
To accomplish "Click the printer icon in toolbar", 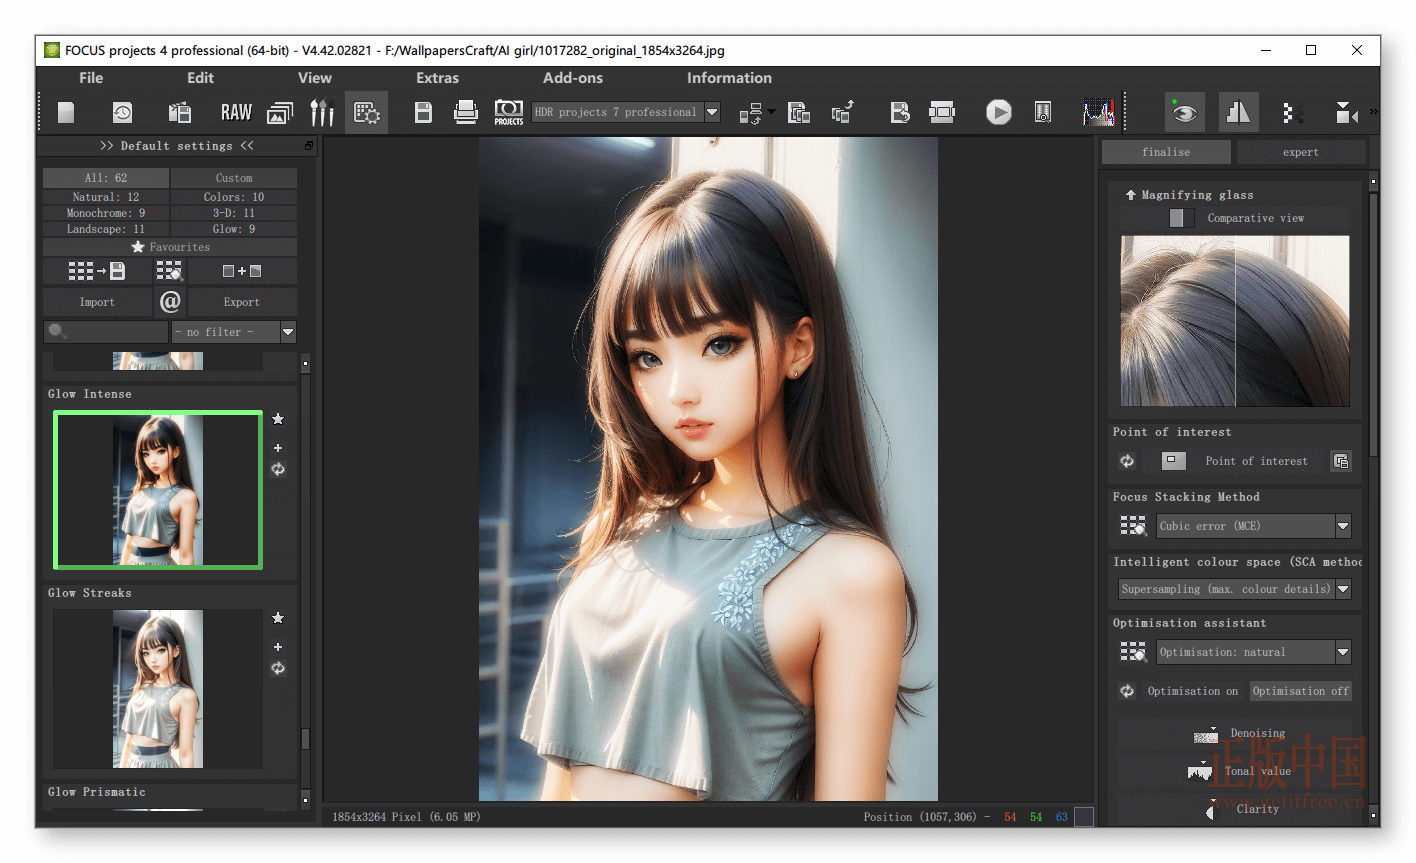I will (465, 112).
